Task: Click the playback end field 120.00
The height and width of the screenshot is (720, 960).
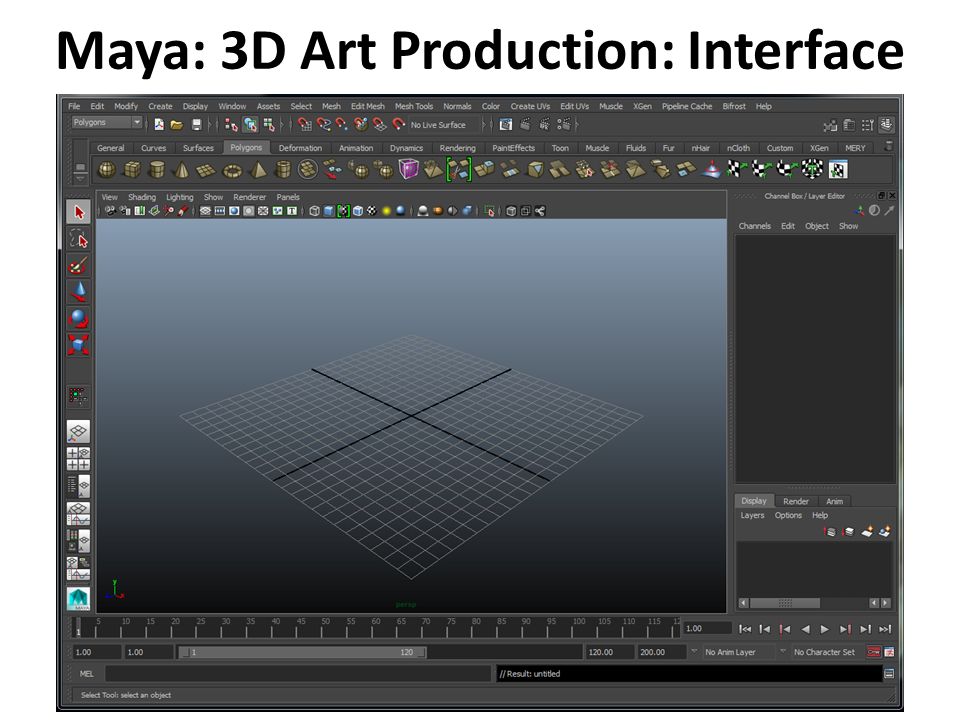Action: tap(609, 652)
